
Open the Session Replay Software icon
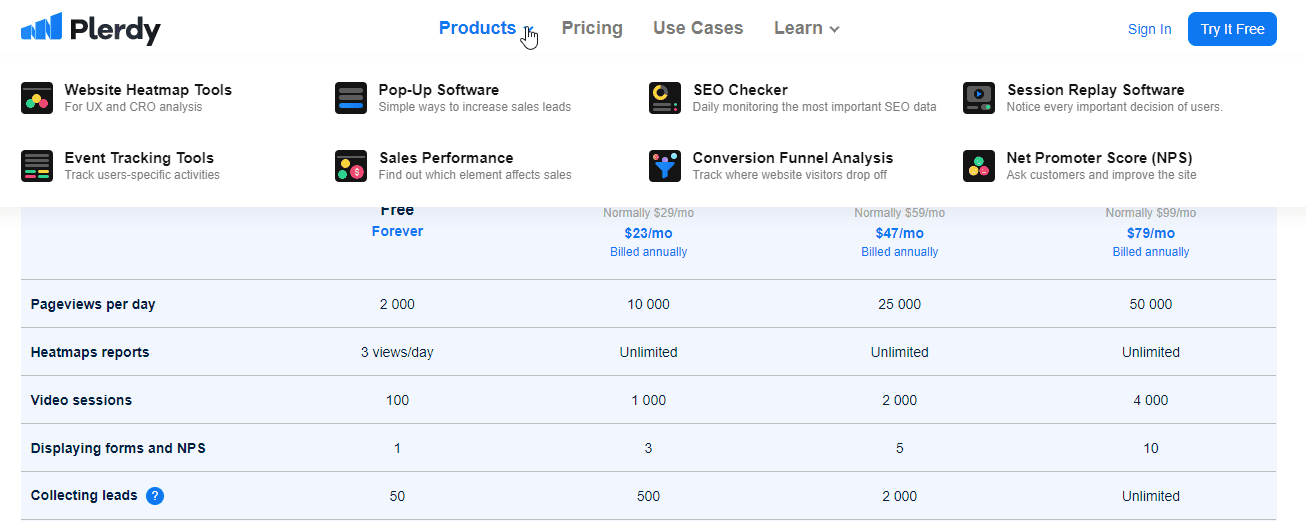(979, 98)
